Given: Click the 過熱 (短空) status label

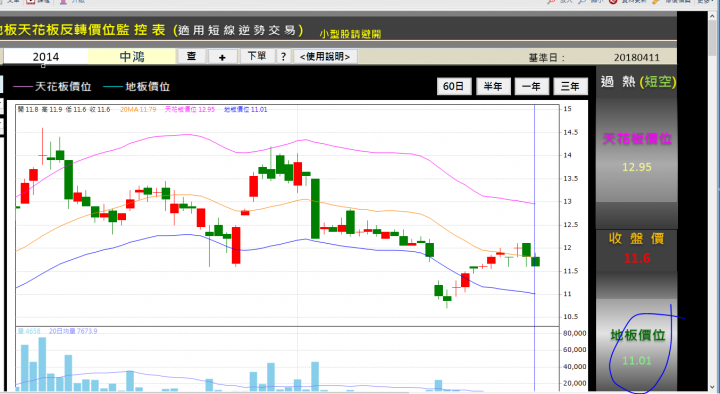Looking at the screenshot, I should [x=638, y=82].
